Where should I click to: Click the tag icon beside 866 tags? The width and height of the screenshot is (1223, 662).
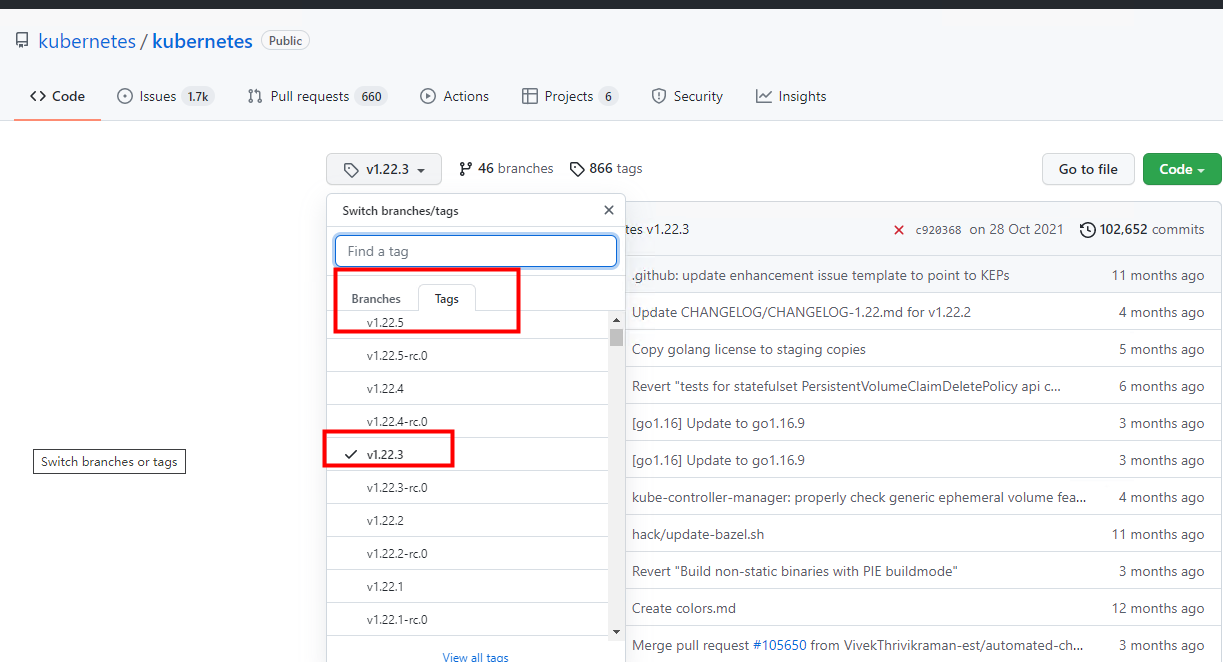pos(577,169)
